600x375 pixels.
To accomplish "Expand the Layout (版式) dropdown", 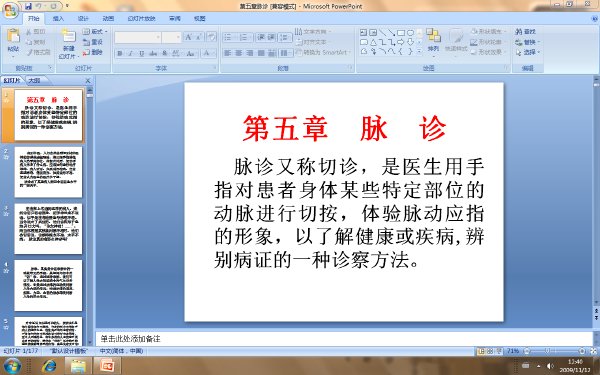I will click(x=95, y=31).
